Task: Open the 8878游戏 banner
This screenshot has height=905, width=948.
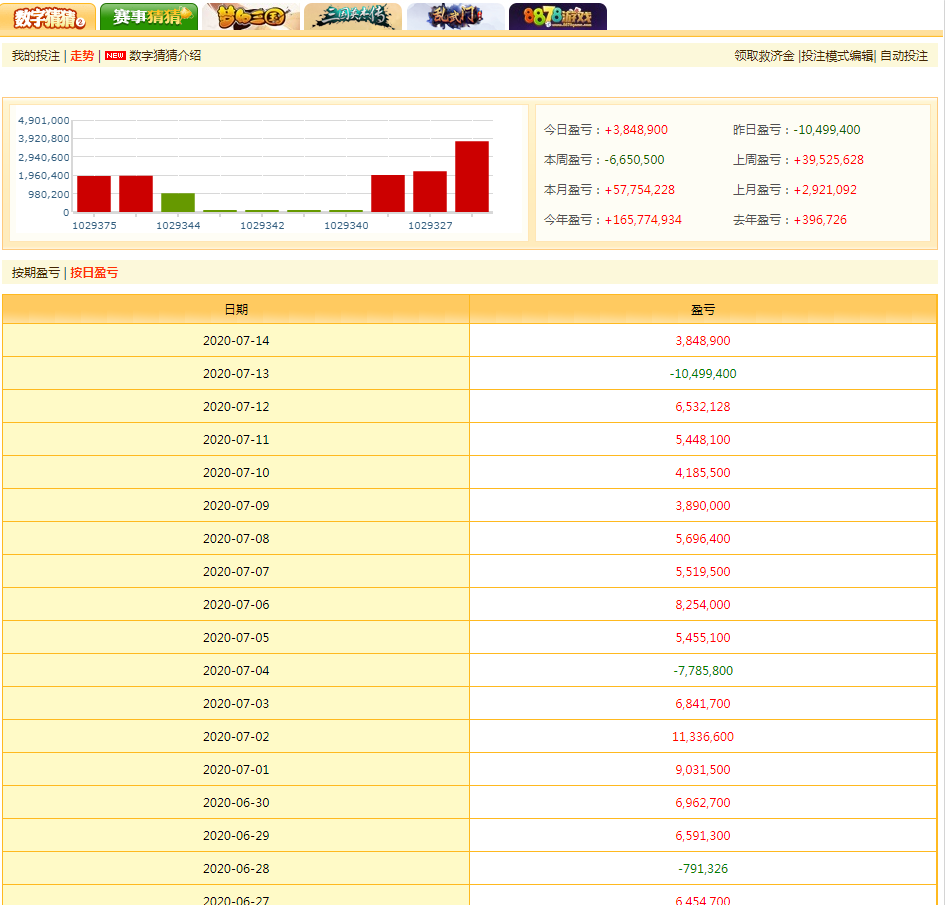Action: pos(557,17)
